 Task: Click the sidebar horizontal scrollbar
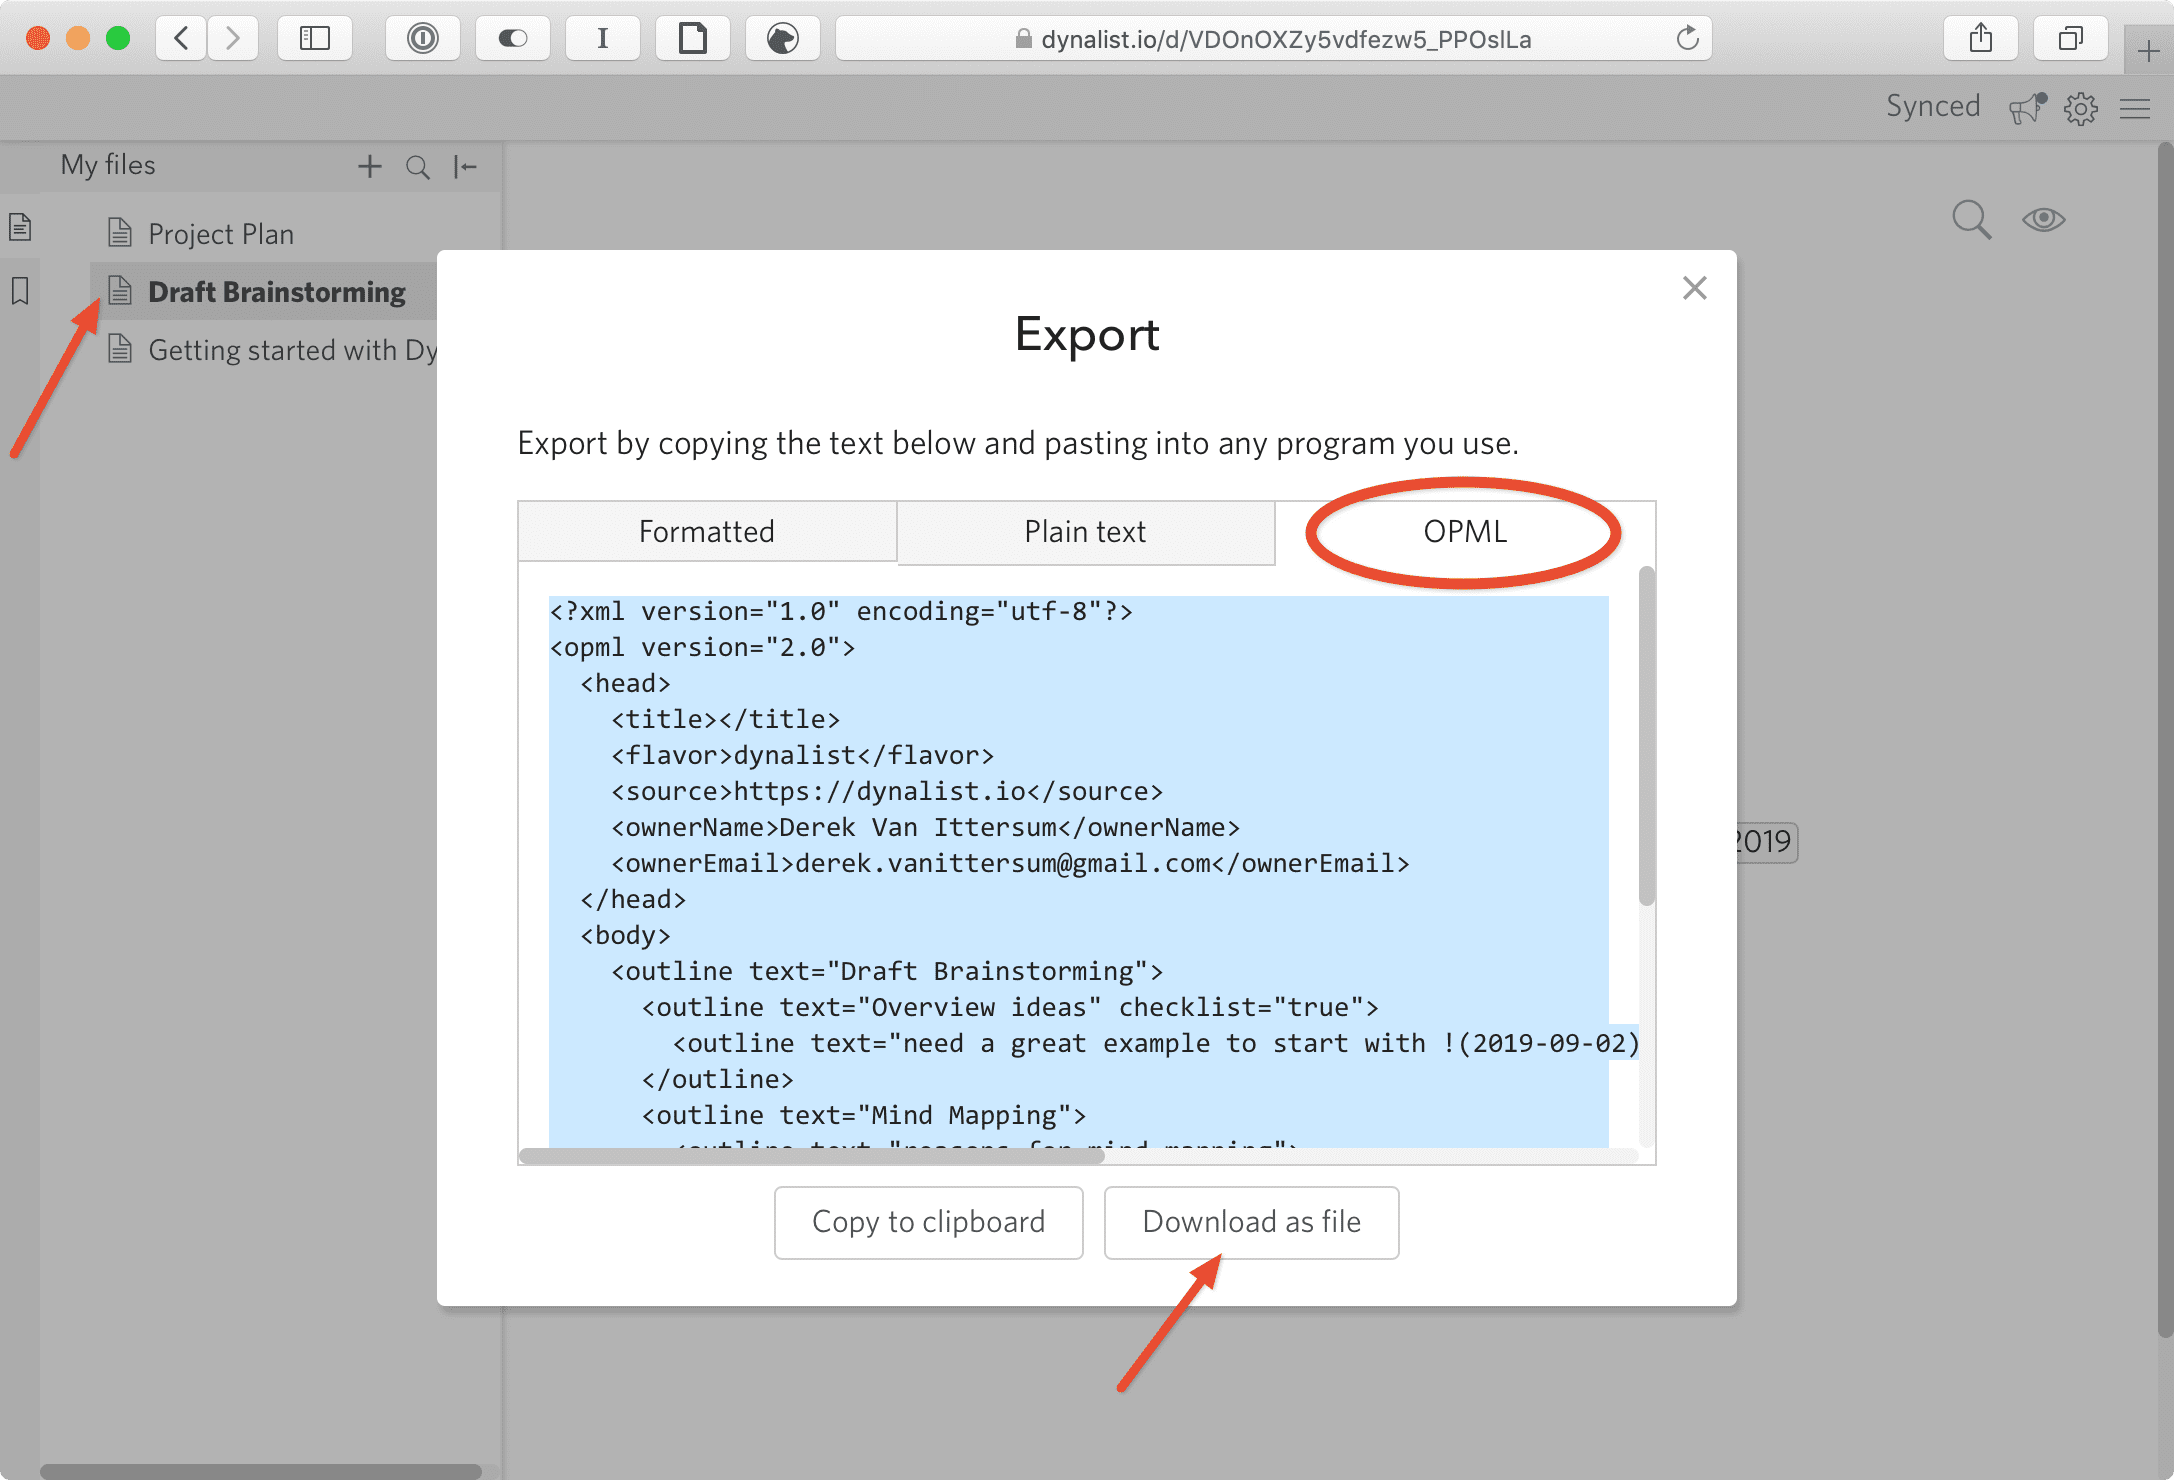click(x=260, y=1472)
